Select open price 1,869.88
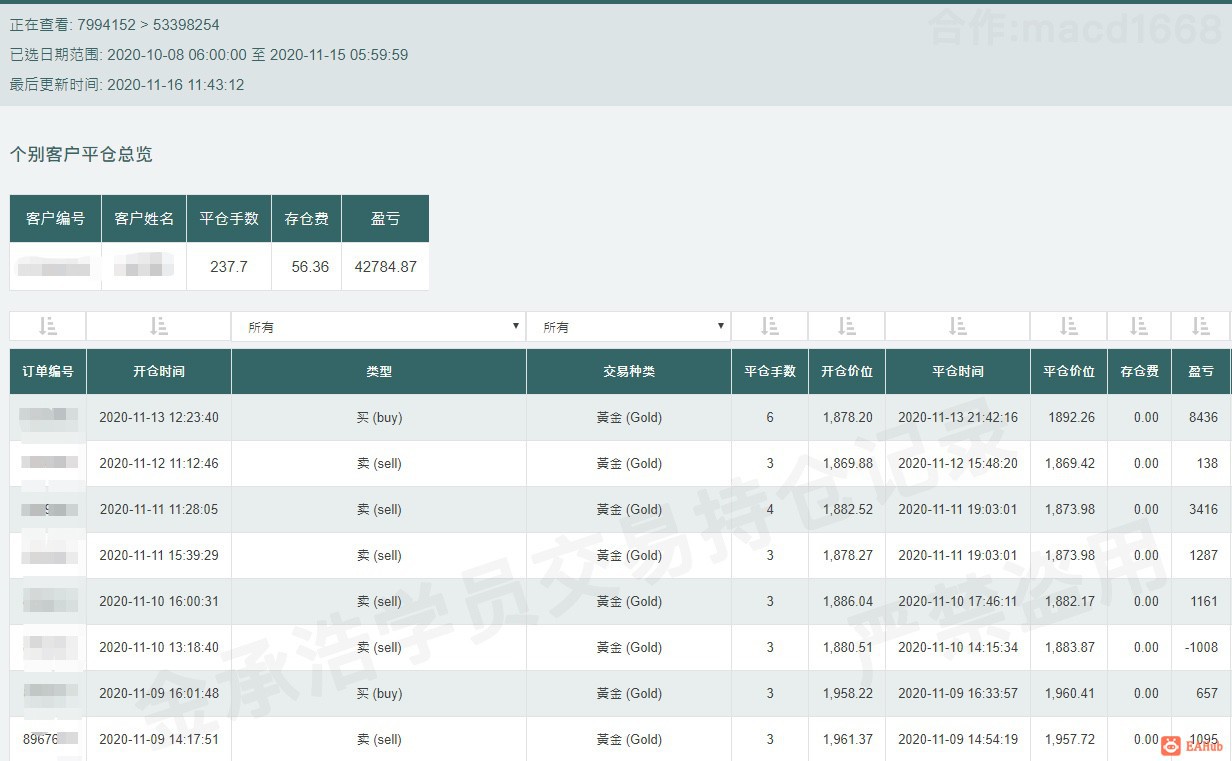Image resolution: width=1232 pixels, height=761 pixels. tap(847, 463)
